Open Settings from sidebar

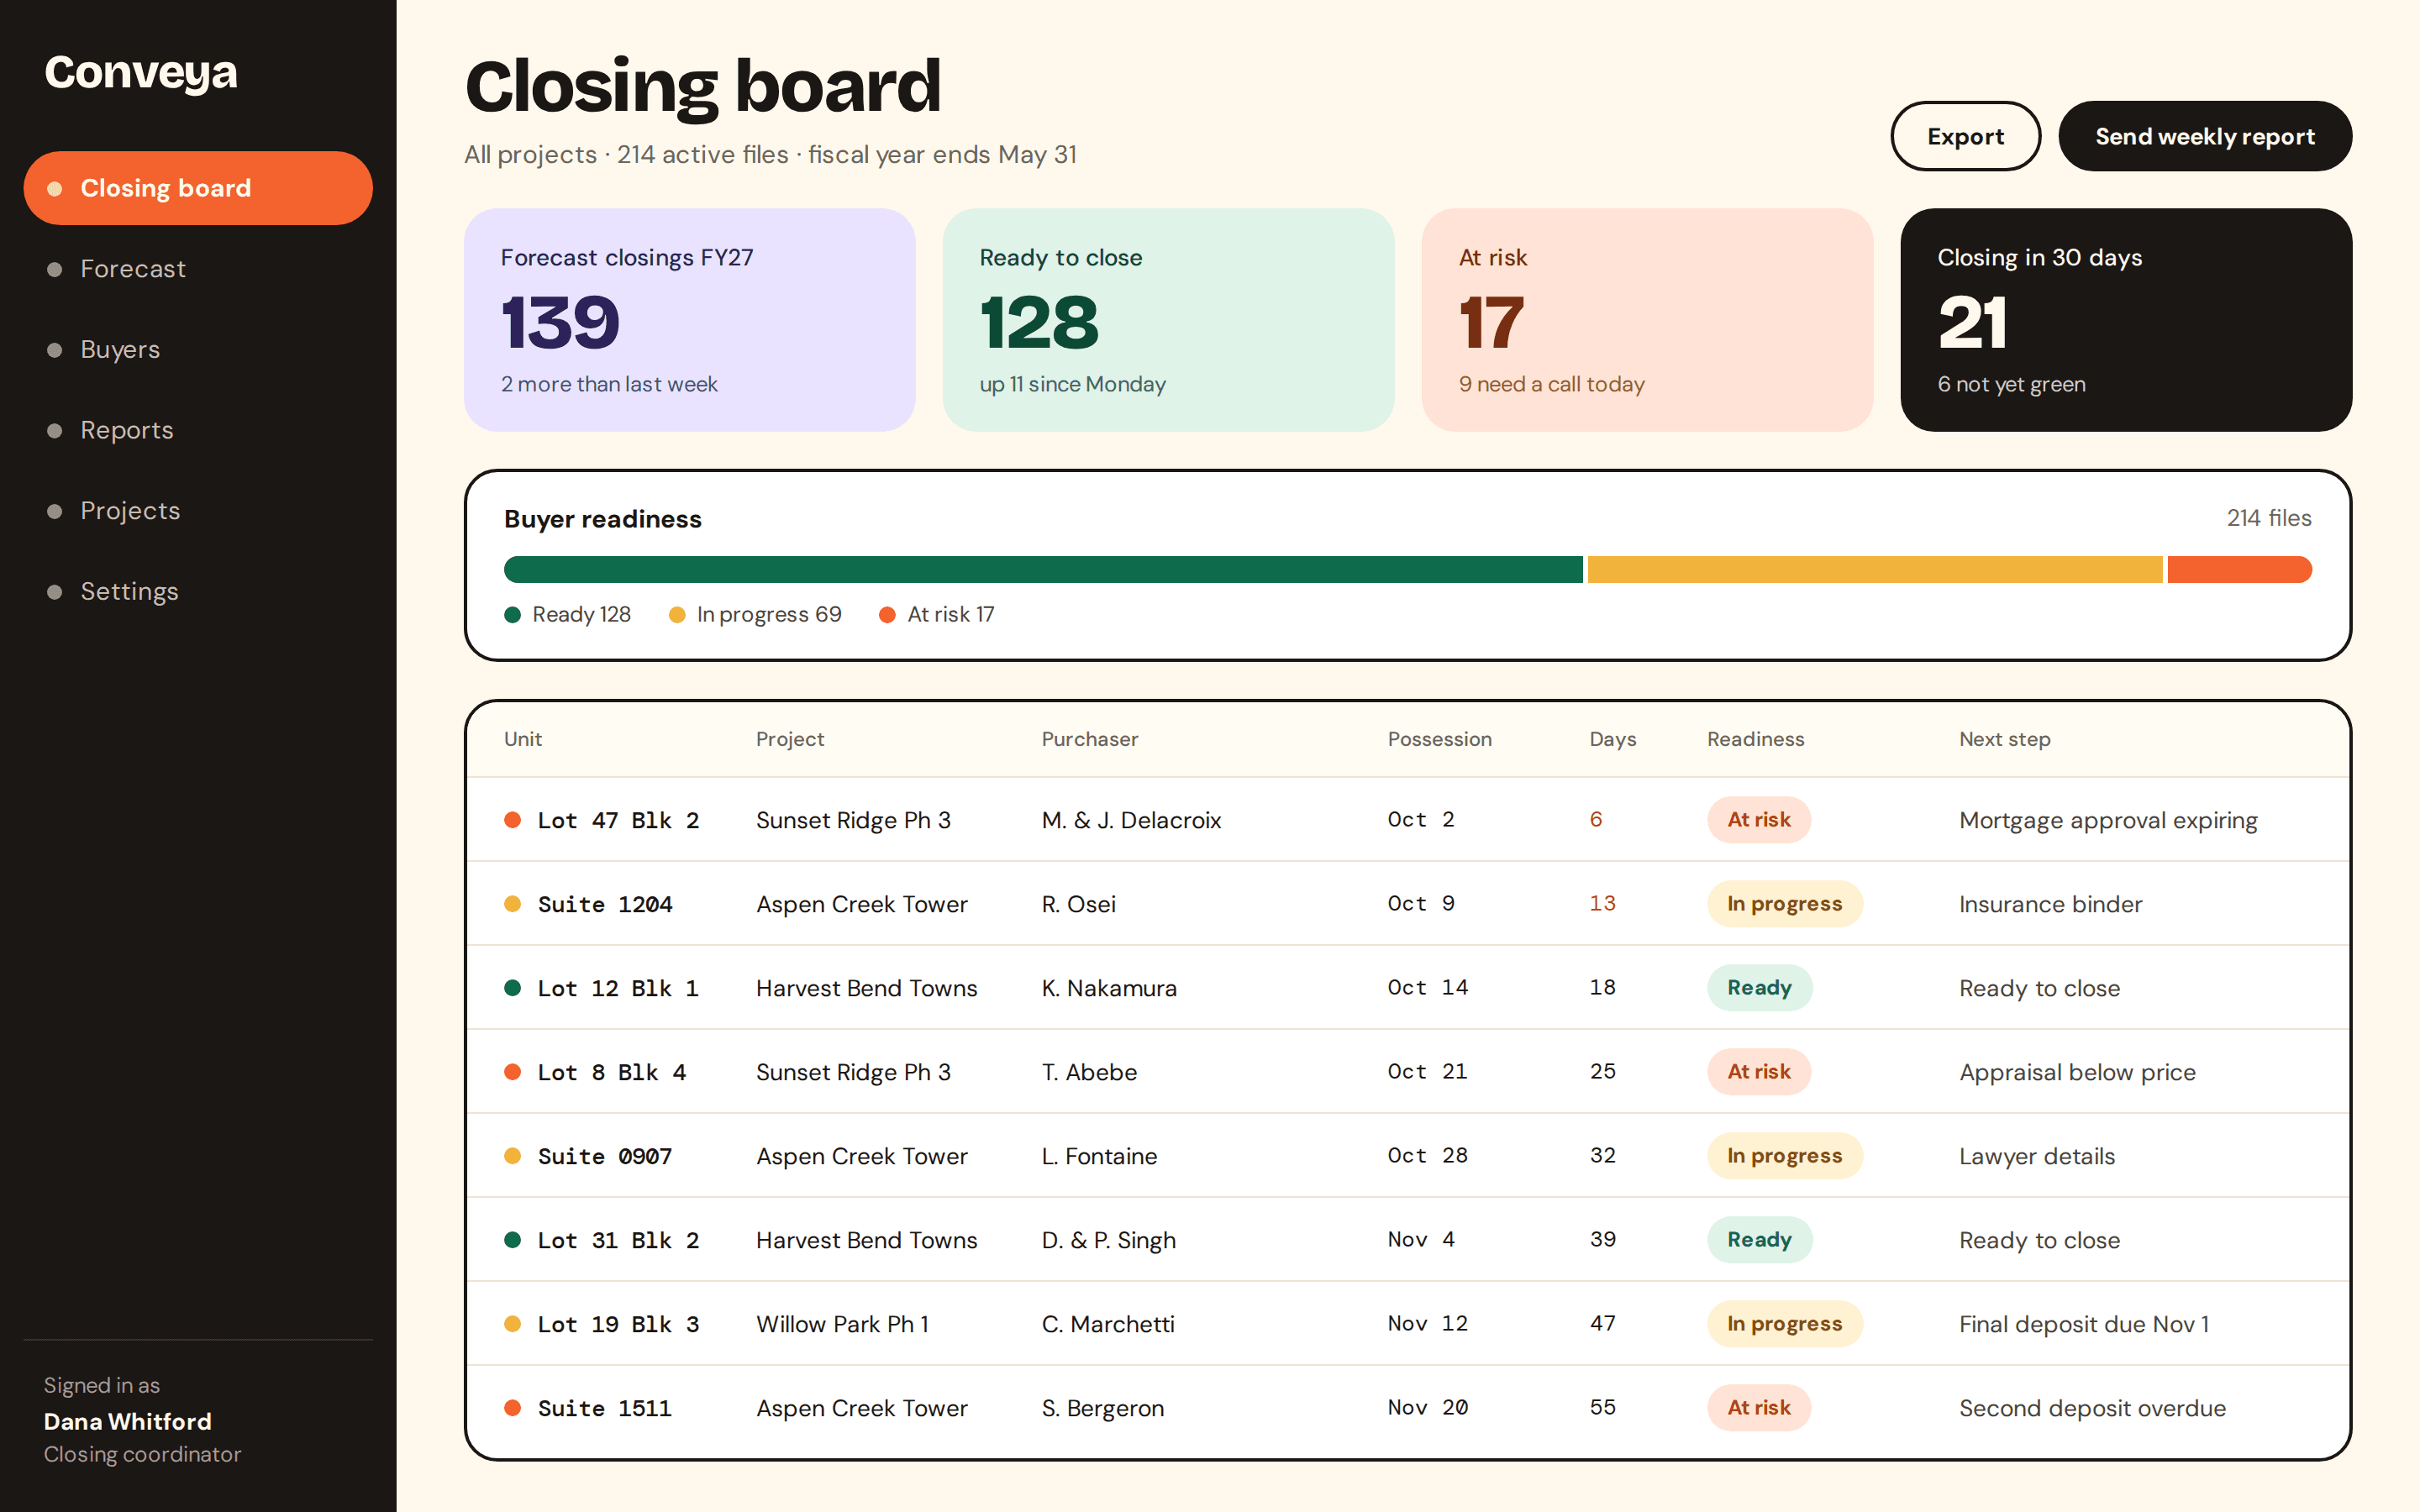pyautogui.click(x=198, y=591)
